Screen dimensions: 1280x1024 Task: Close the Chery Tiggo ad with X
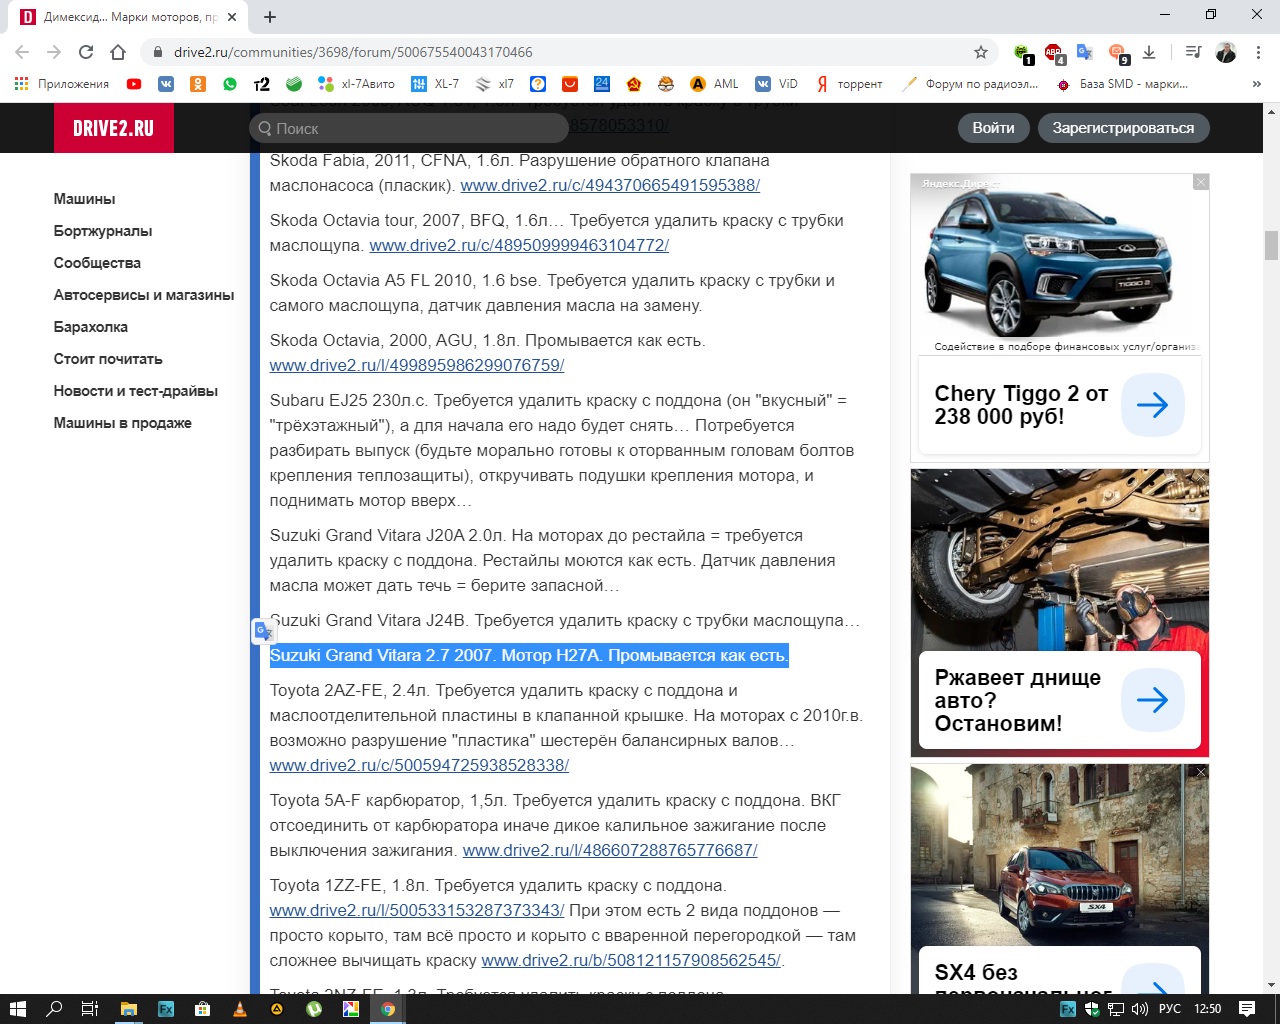tap(1201, 182)
